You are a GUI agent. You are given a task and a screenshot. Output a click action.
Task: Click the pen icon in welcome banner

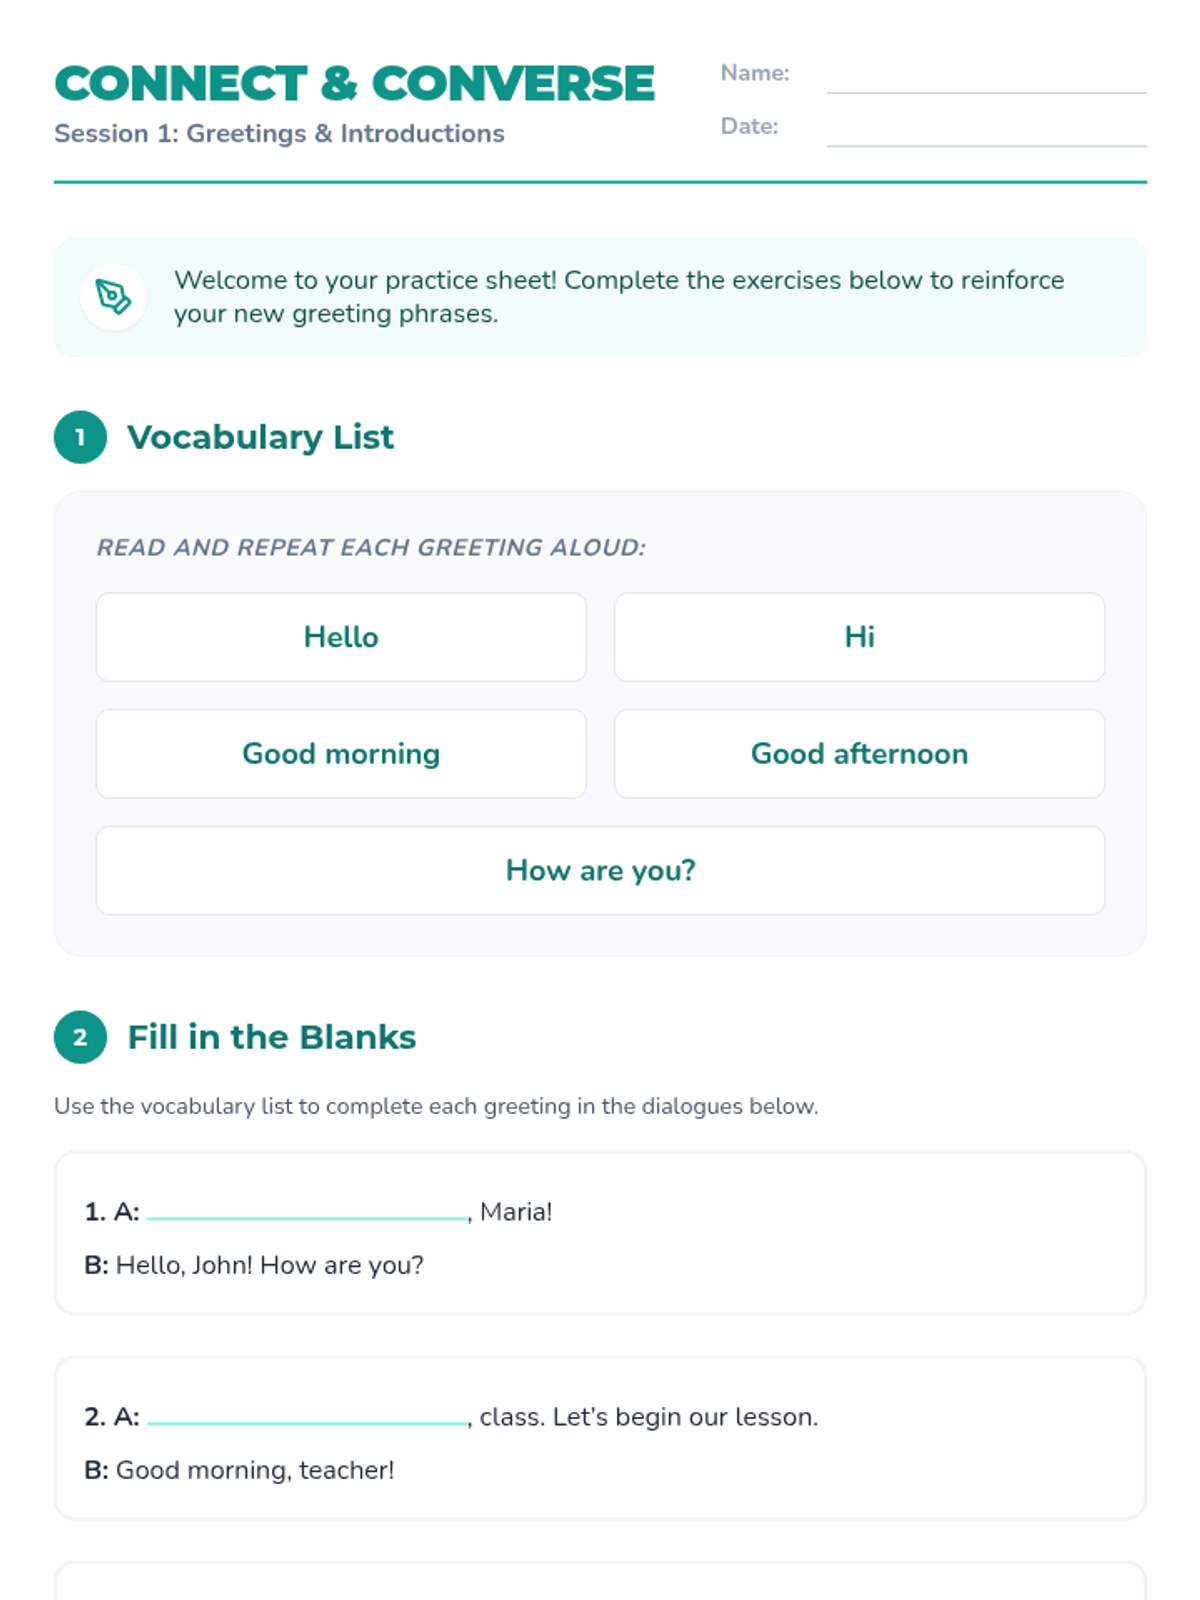click(113, 297)
